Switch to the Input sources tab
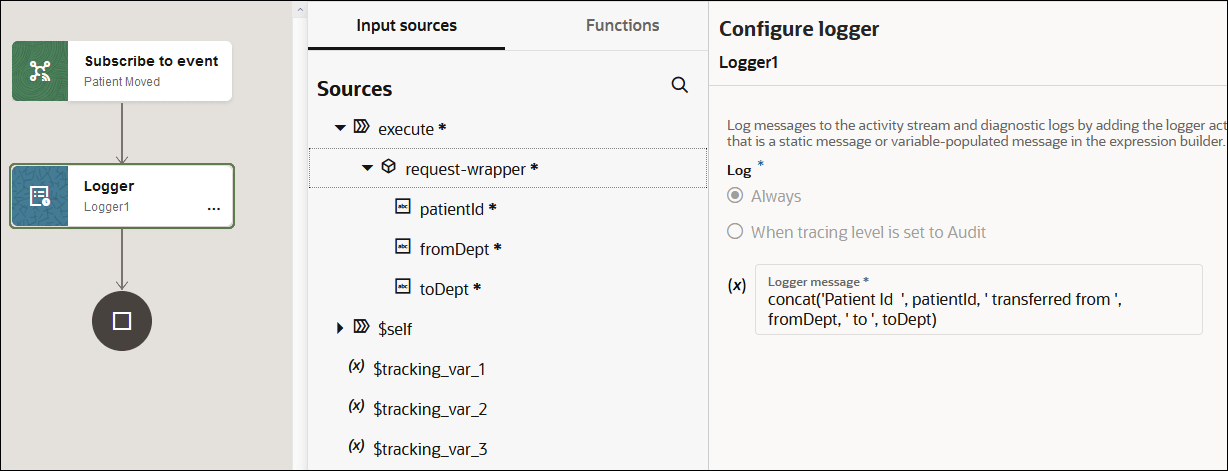Screen dimensions: 1228x471 click(406, 25)
